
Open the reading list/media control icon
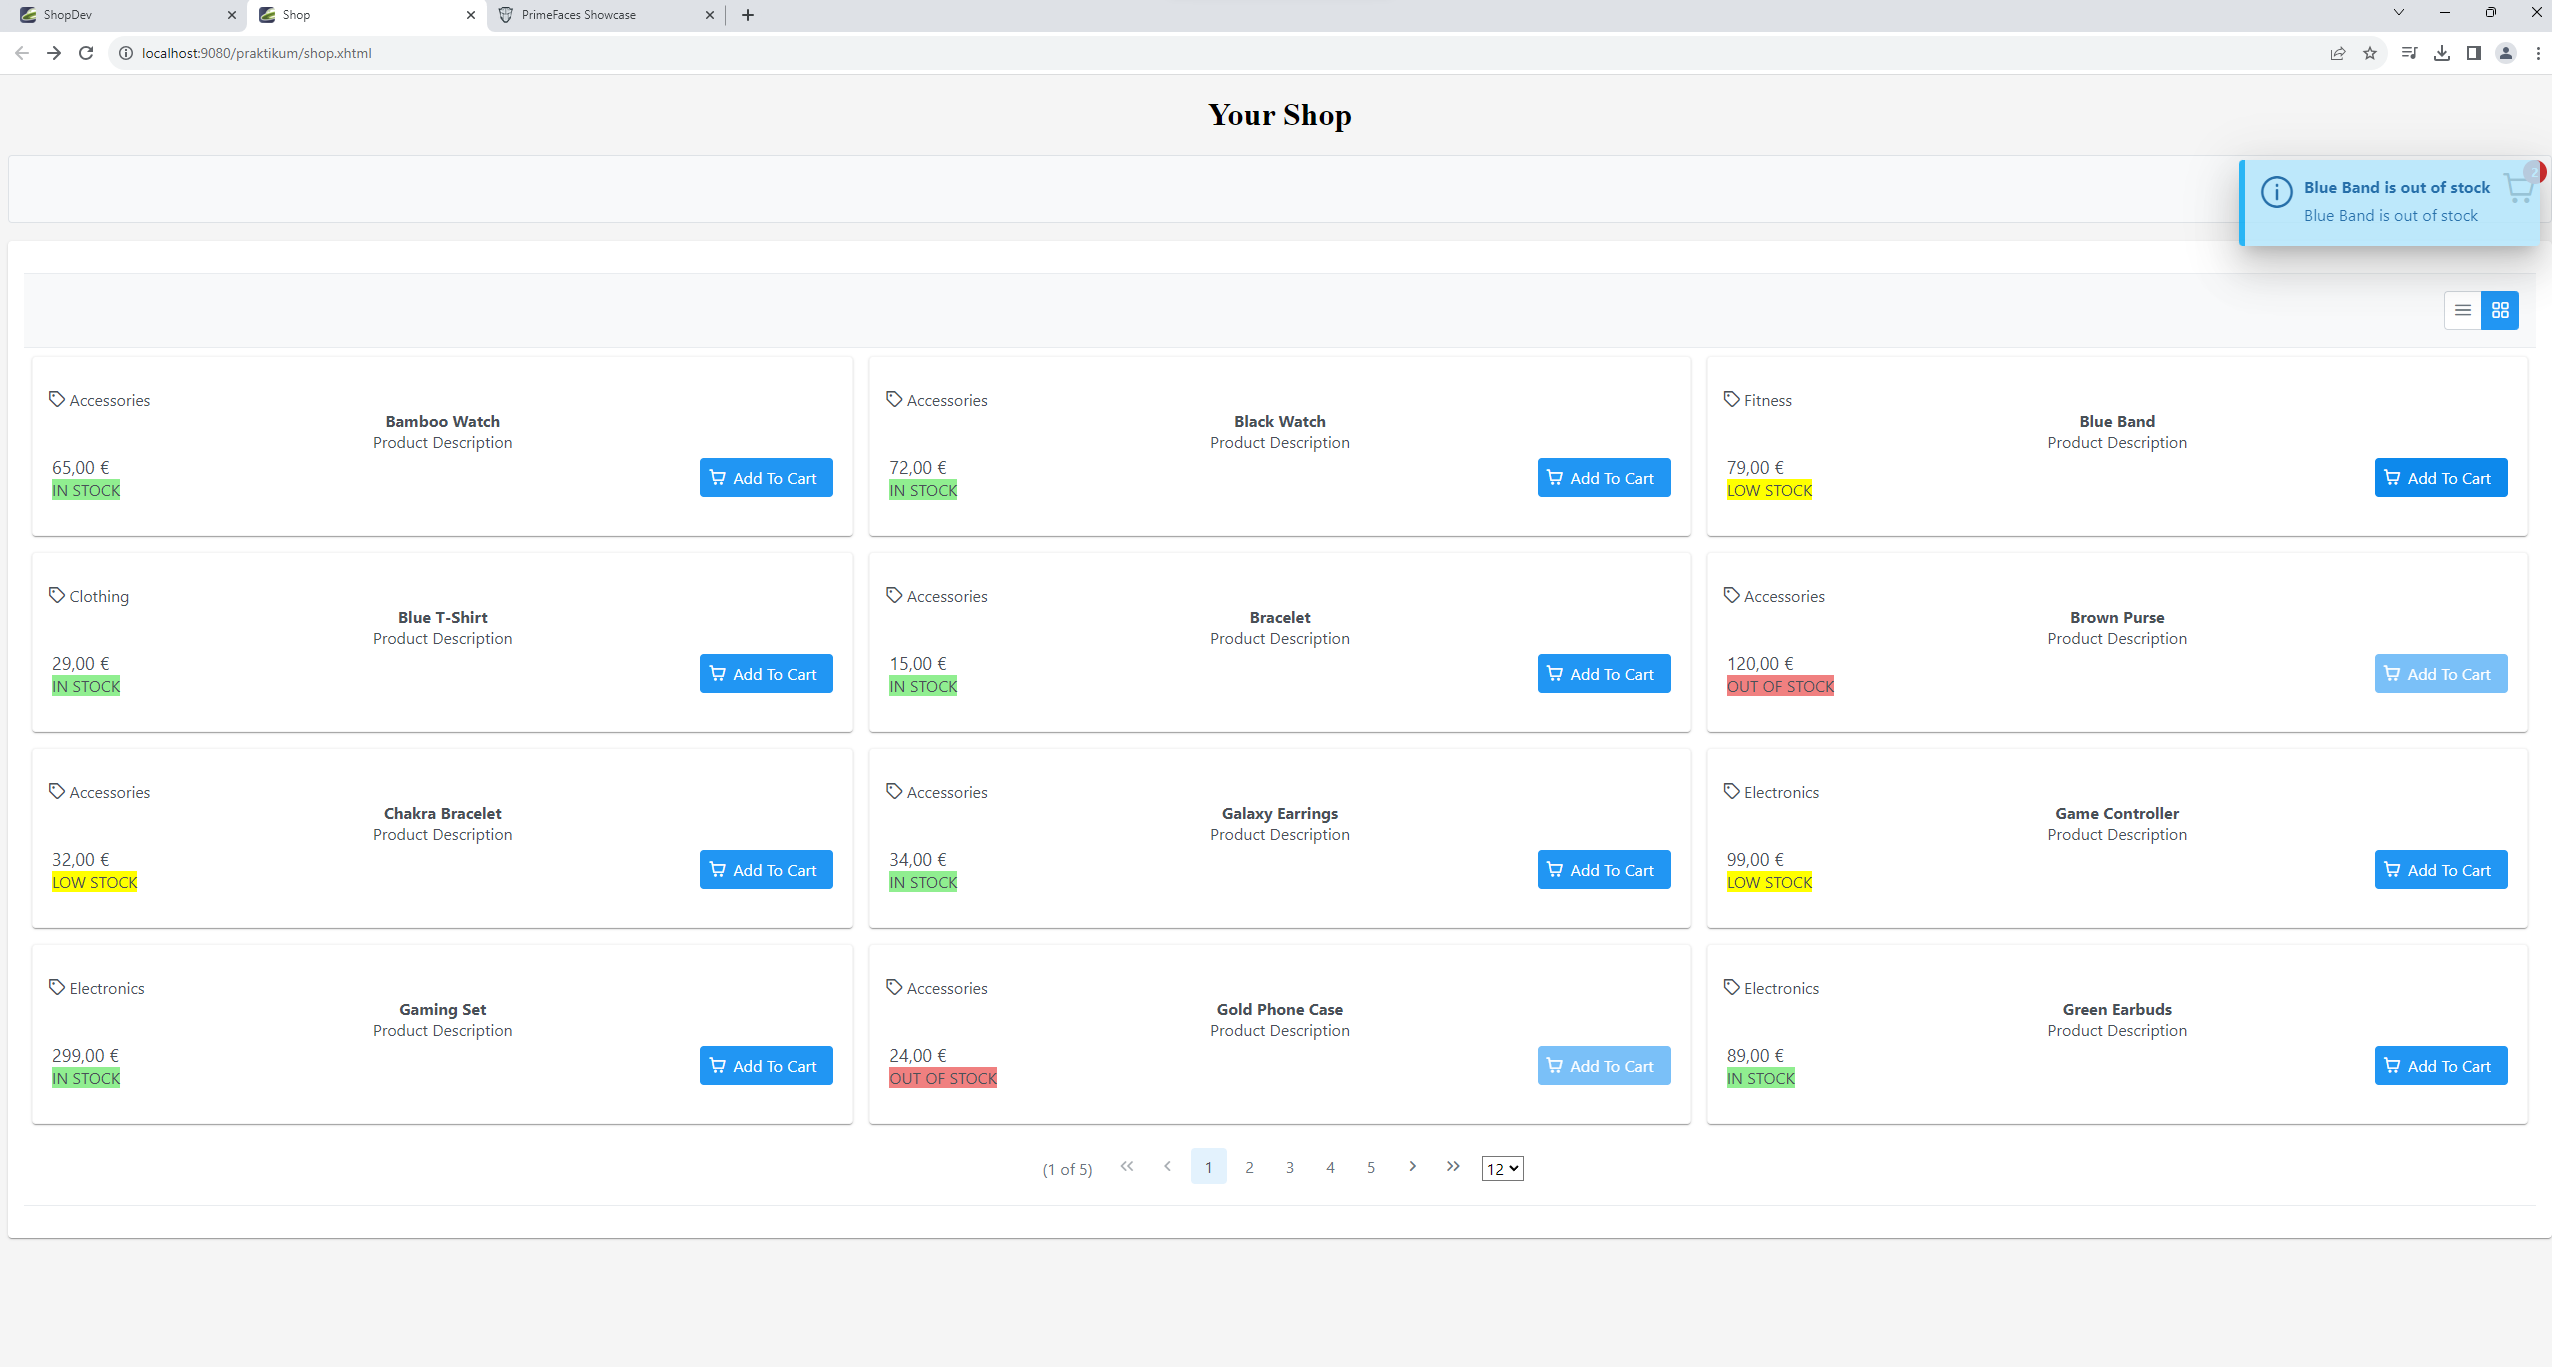2409,53
